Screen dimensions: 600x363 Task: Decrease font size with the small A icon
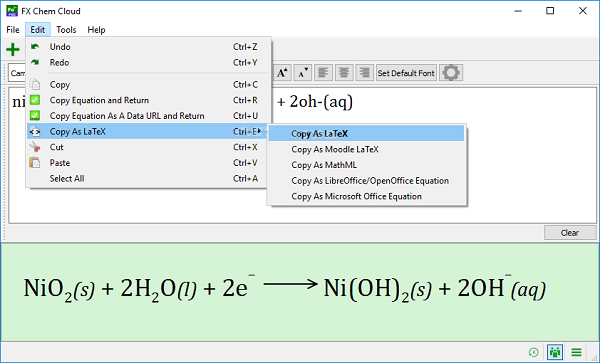(x=302, y=73)
